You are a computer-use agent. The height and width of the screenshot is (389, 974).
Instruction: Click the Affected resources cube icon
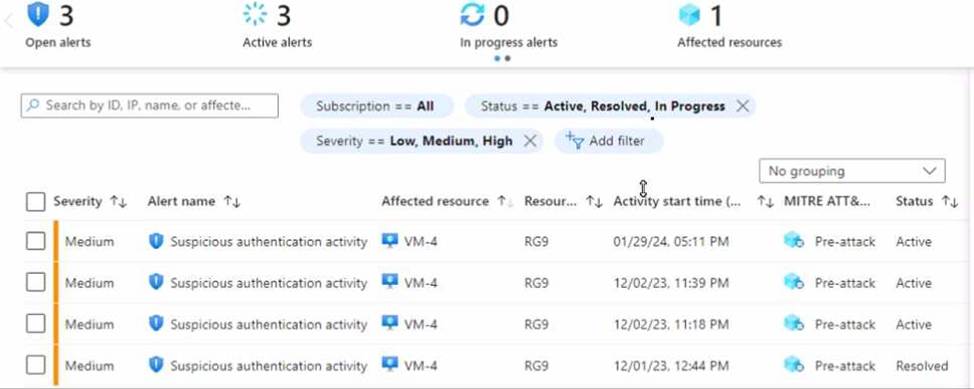[690, 15]
